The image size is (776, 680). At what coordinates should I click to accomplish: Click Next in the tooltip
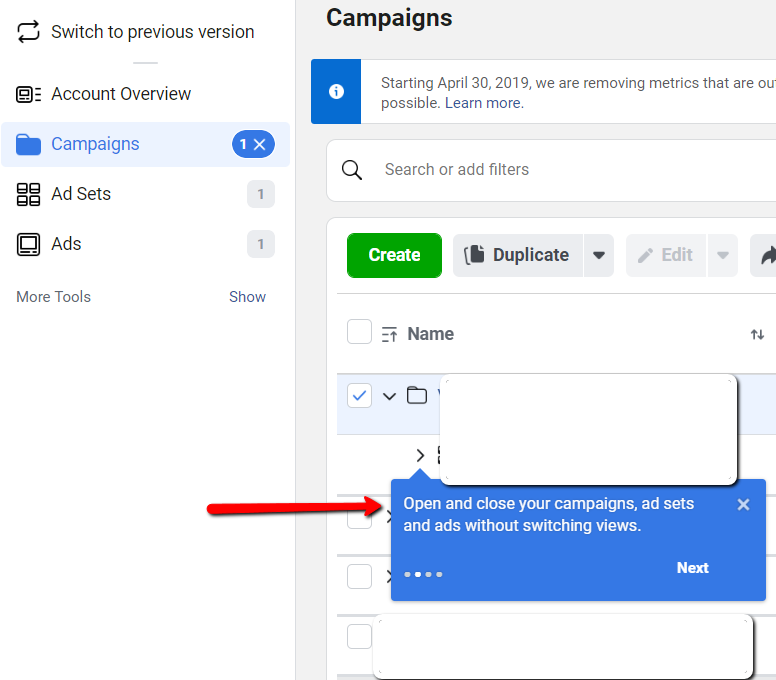click(x=692, y=568)
